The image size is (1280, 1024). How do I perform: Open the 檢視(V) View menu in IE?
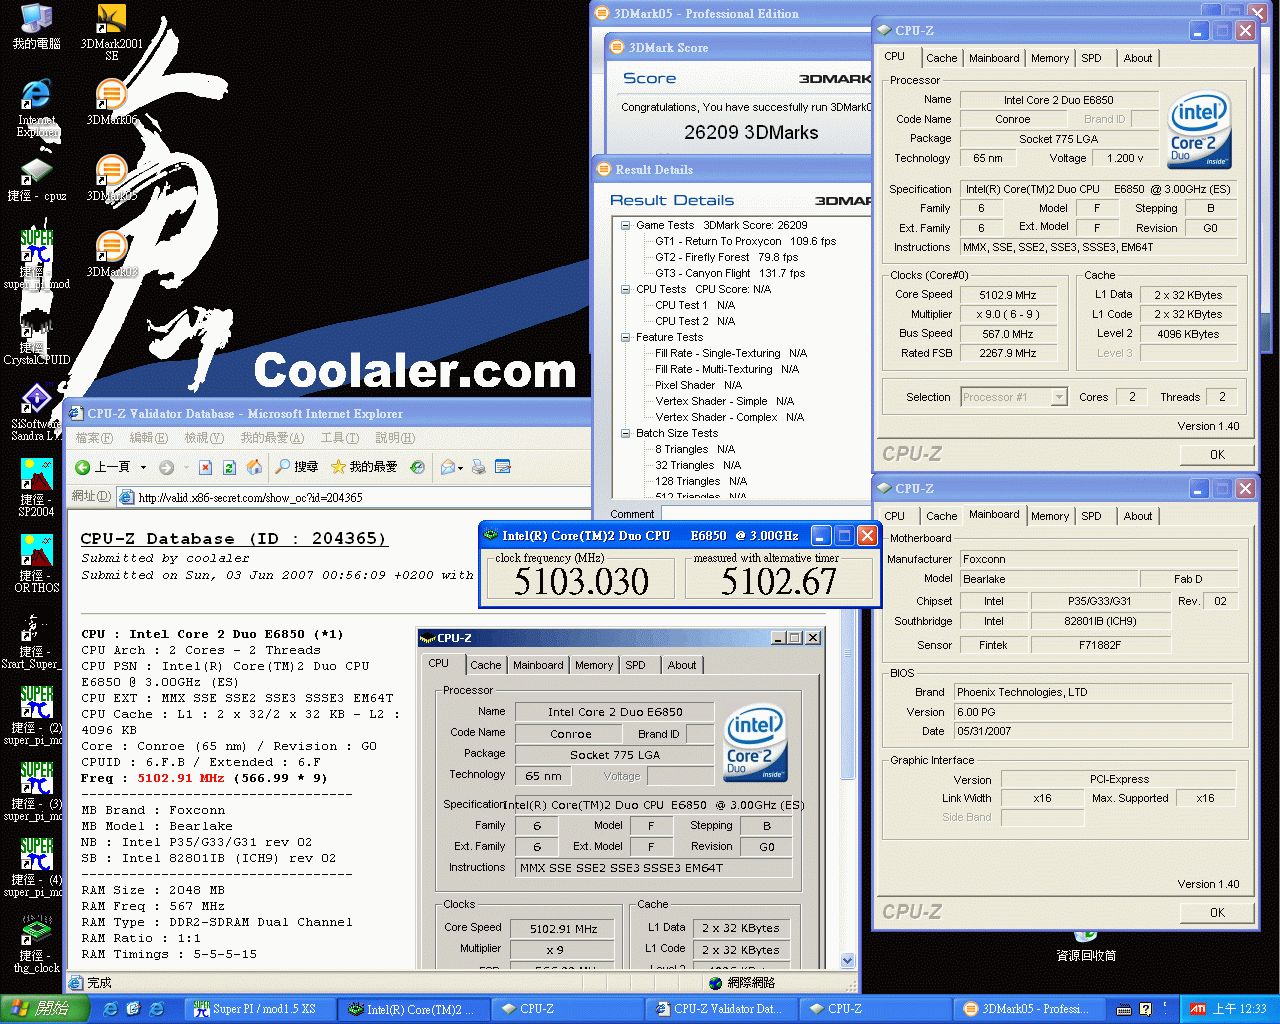click(203, 438)
